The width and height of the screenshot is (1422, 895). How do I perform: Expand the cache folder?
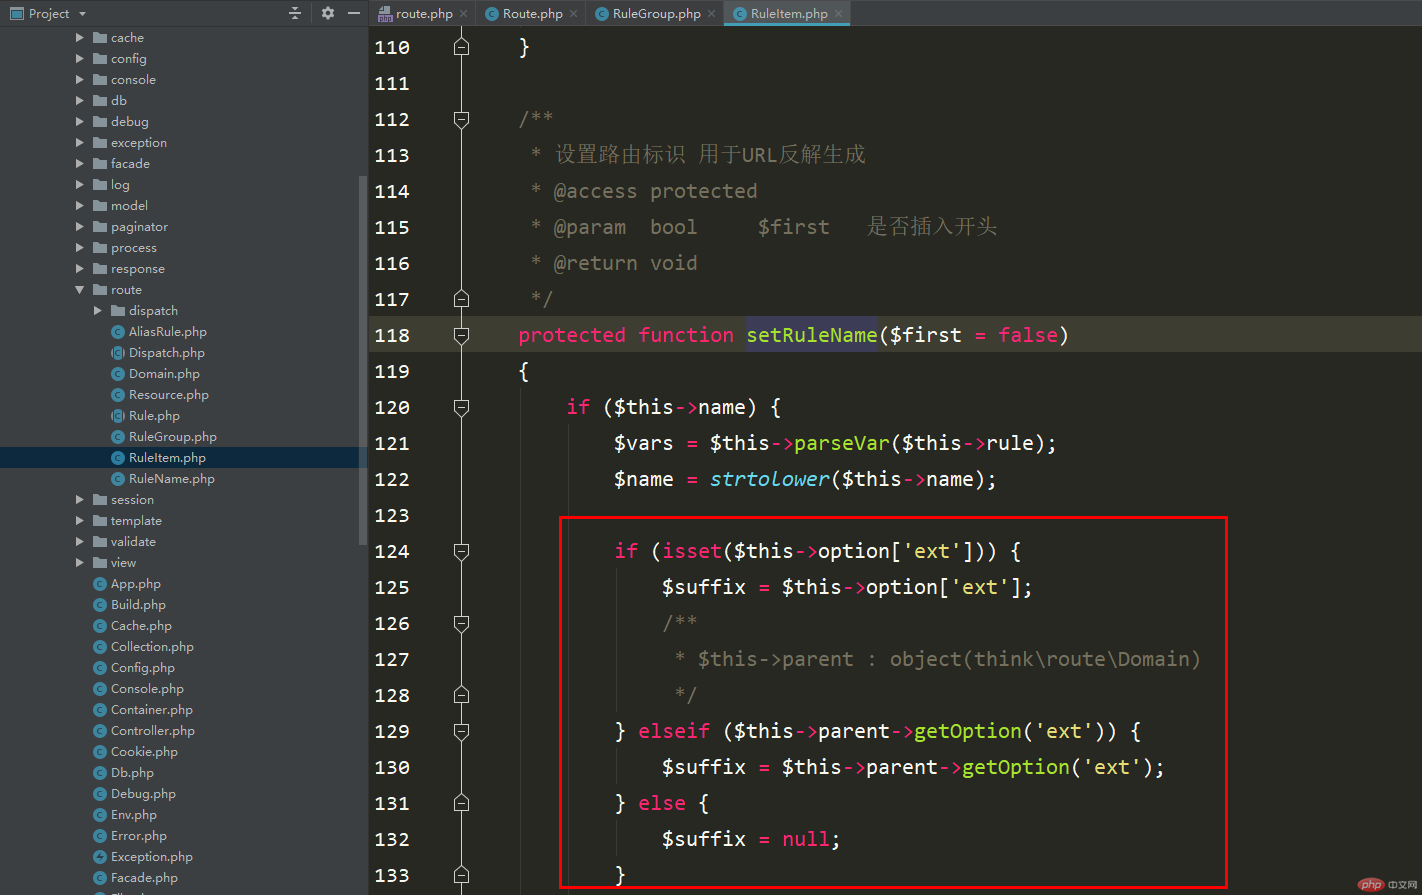point(80,38)
